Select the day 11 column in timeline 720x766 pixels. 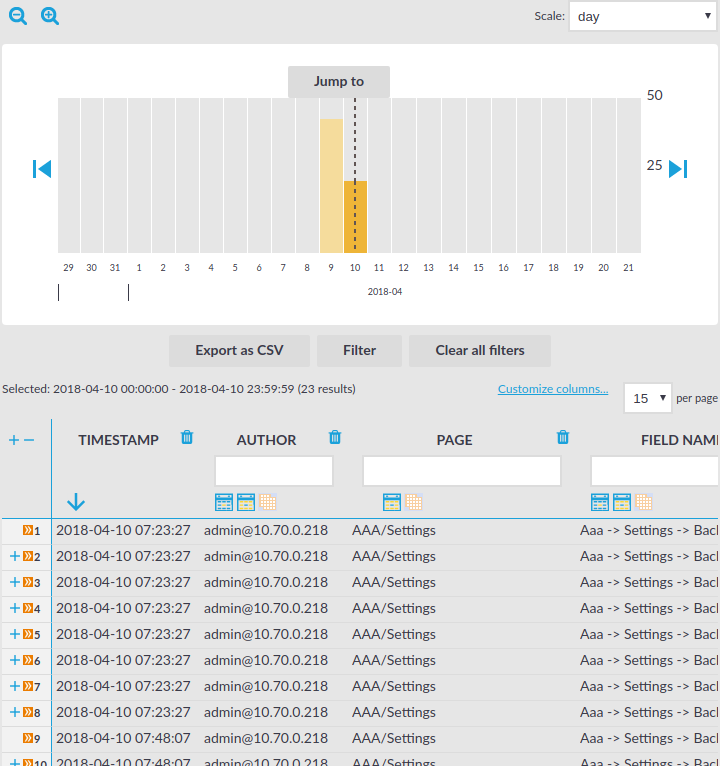point(380,175)
